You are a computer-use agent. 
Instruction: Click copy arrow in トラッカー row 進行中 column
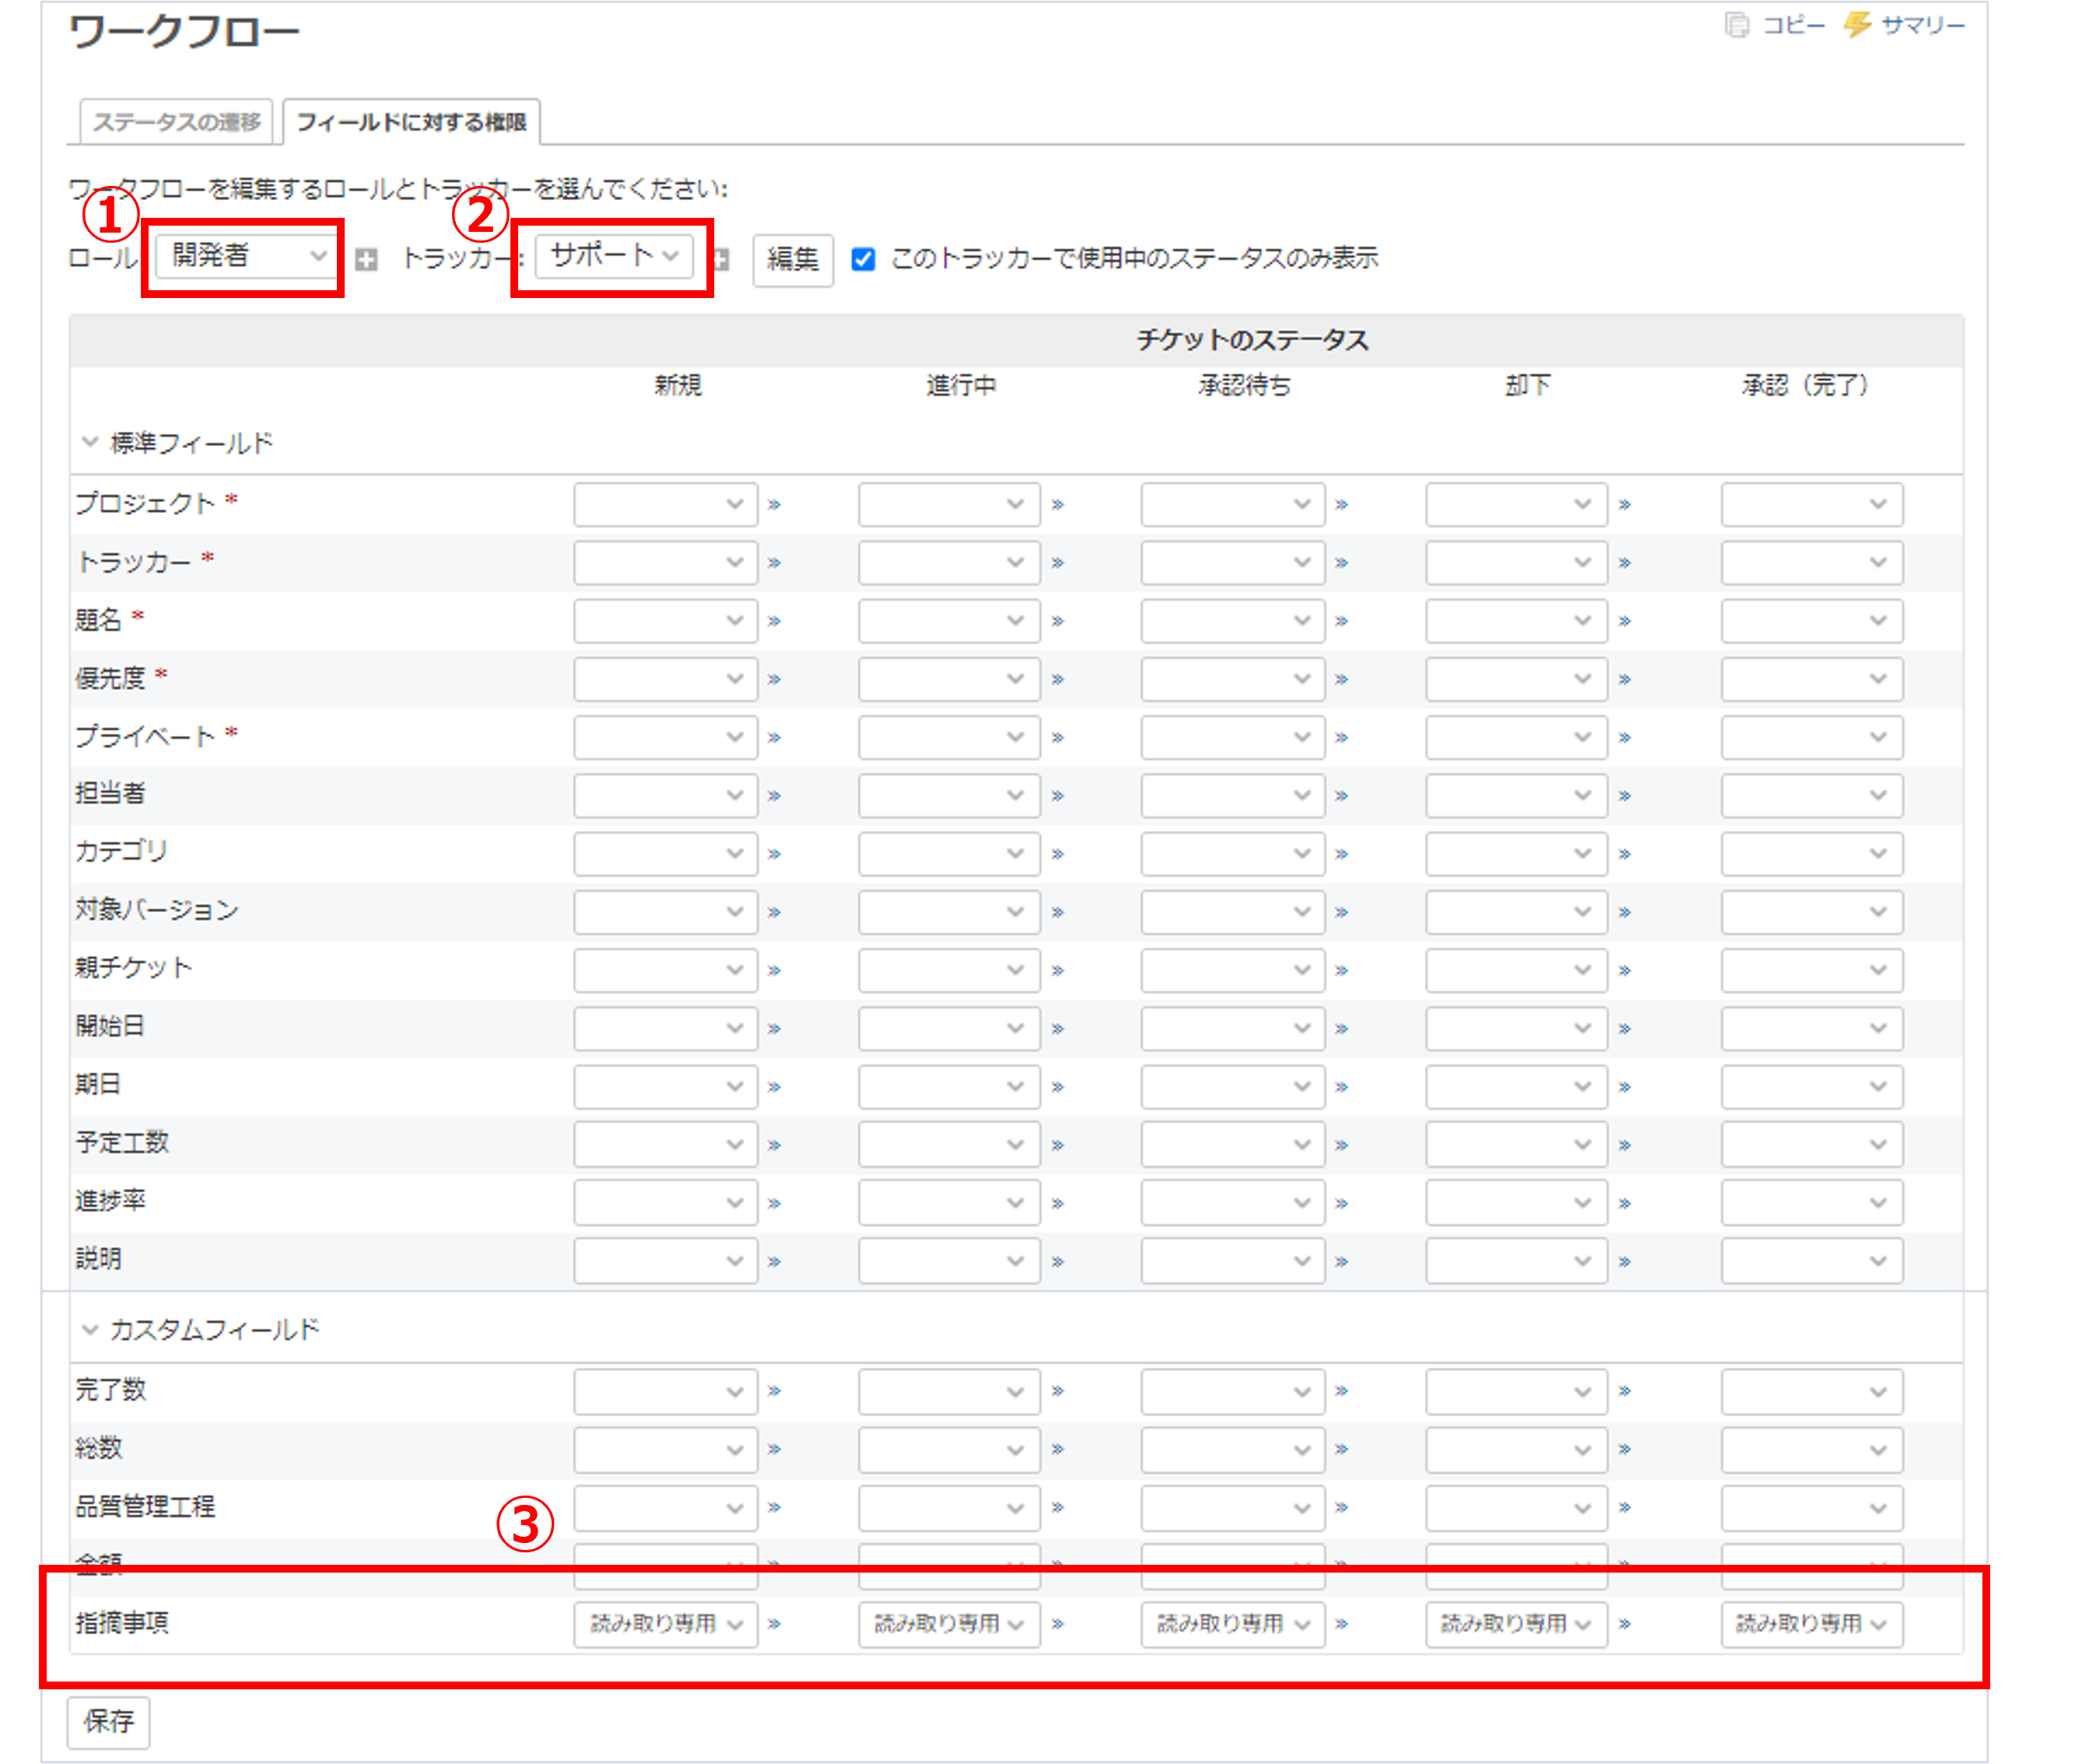1058,563
